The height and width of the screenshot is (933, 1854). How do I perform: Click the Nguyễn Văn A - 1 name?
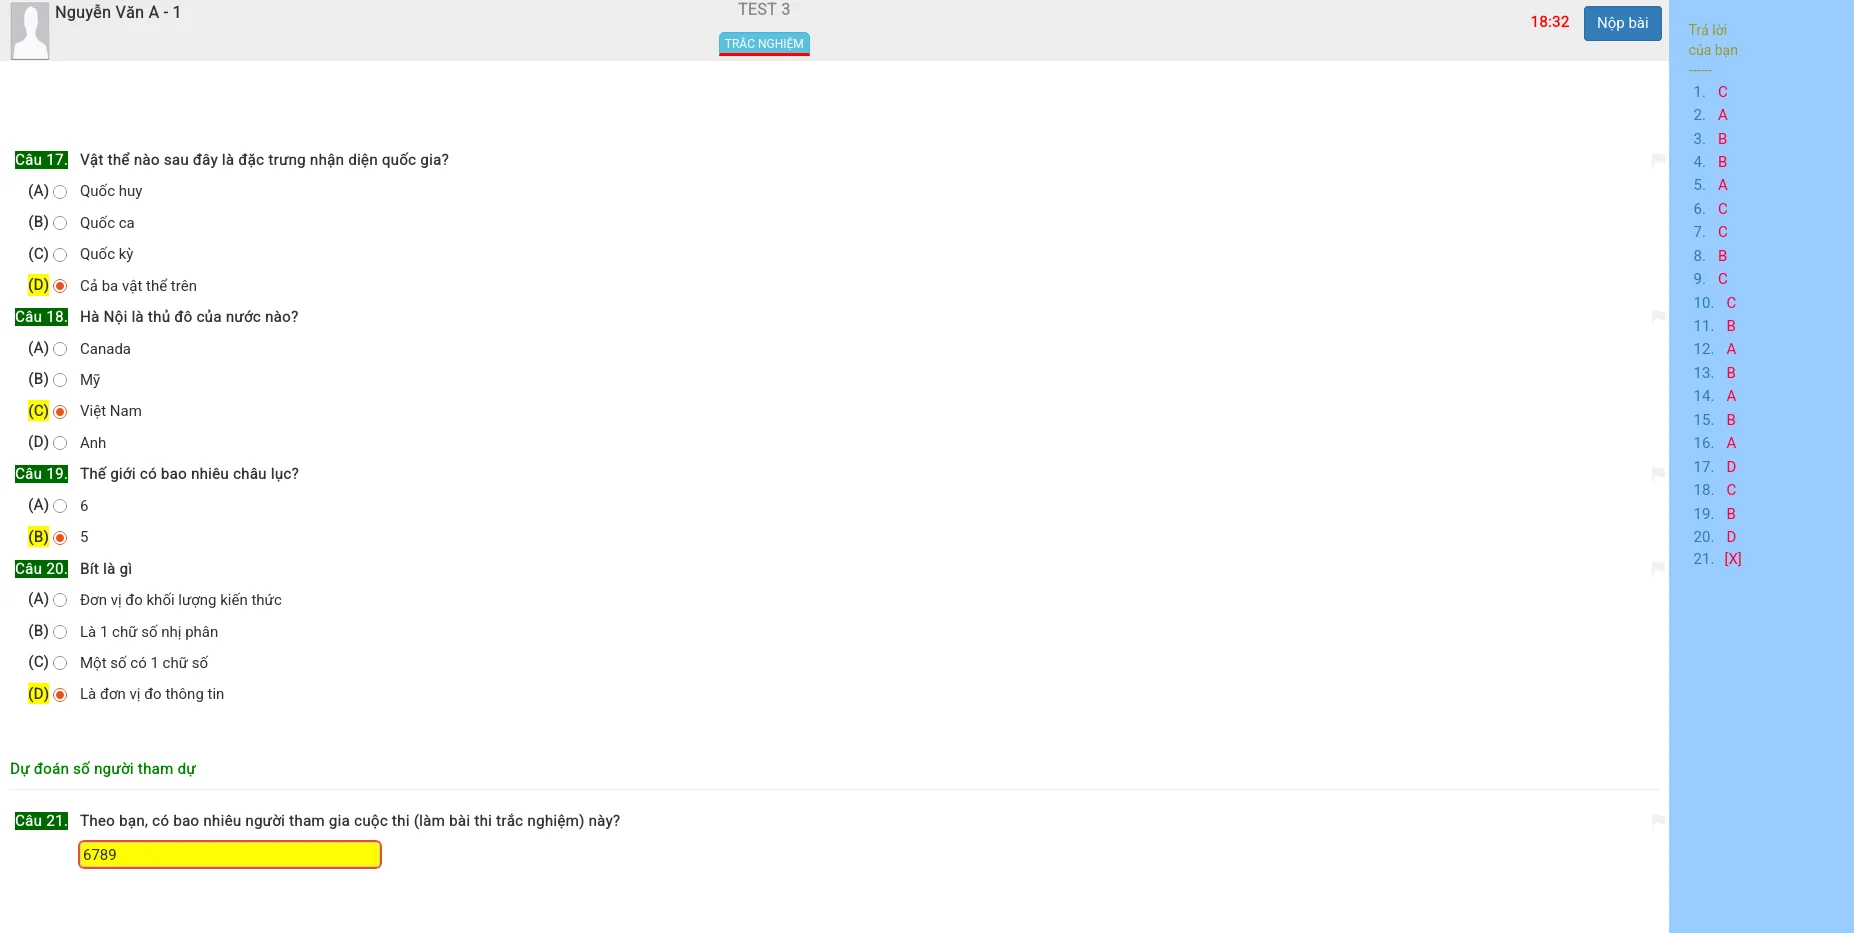tap(118, 13)
